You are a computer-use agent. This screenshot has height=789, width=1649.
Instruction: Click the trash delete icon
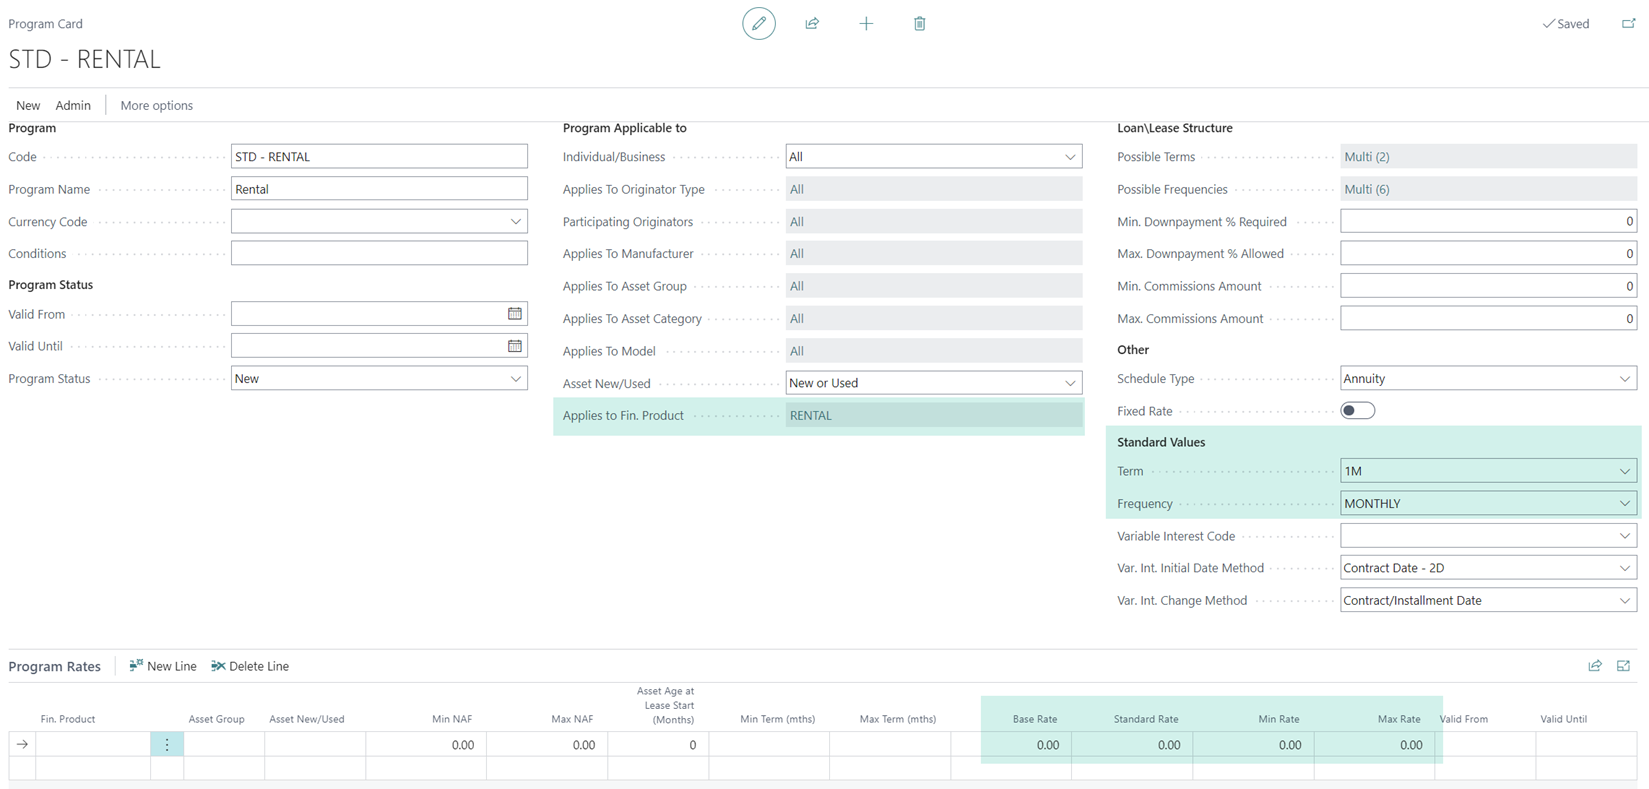919,23
